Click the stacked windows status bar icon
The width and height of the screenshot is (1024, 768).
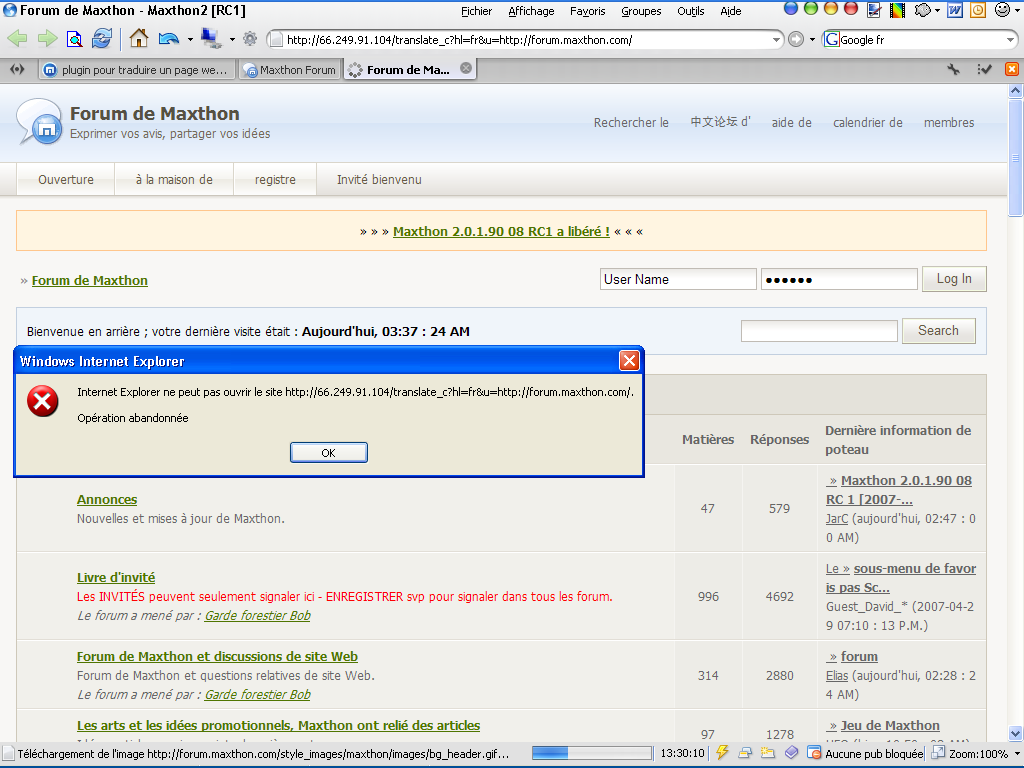click(x=745, y=752)
